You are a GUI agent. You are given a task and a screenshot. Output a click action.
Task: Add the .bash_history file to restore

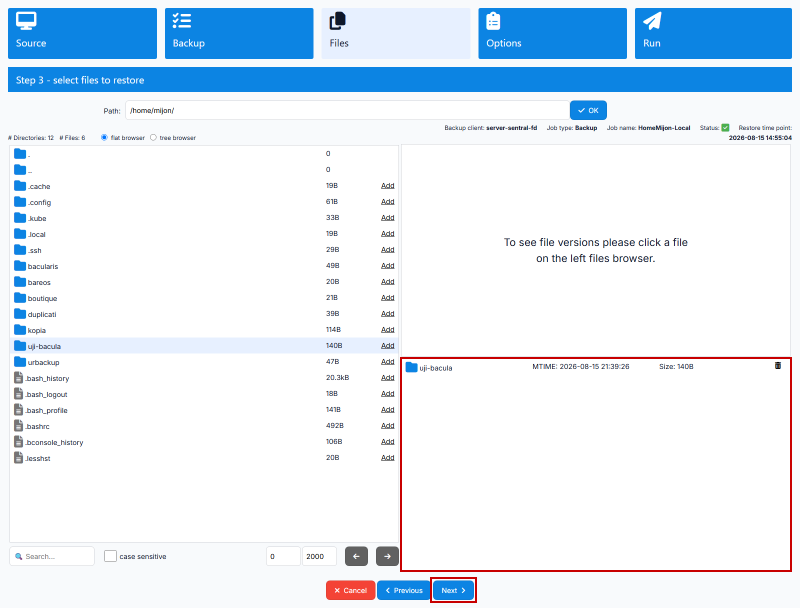388,377
